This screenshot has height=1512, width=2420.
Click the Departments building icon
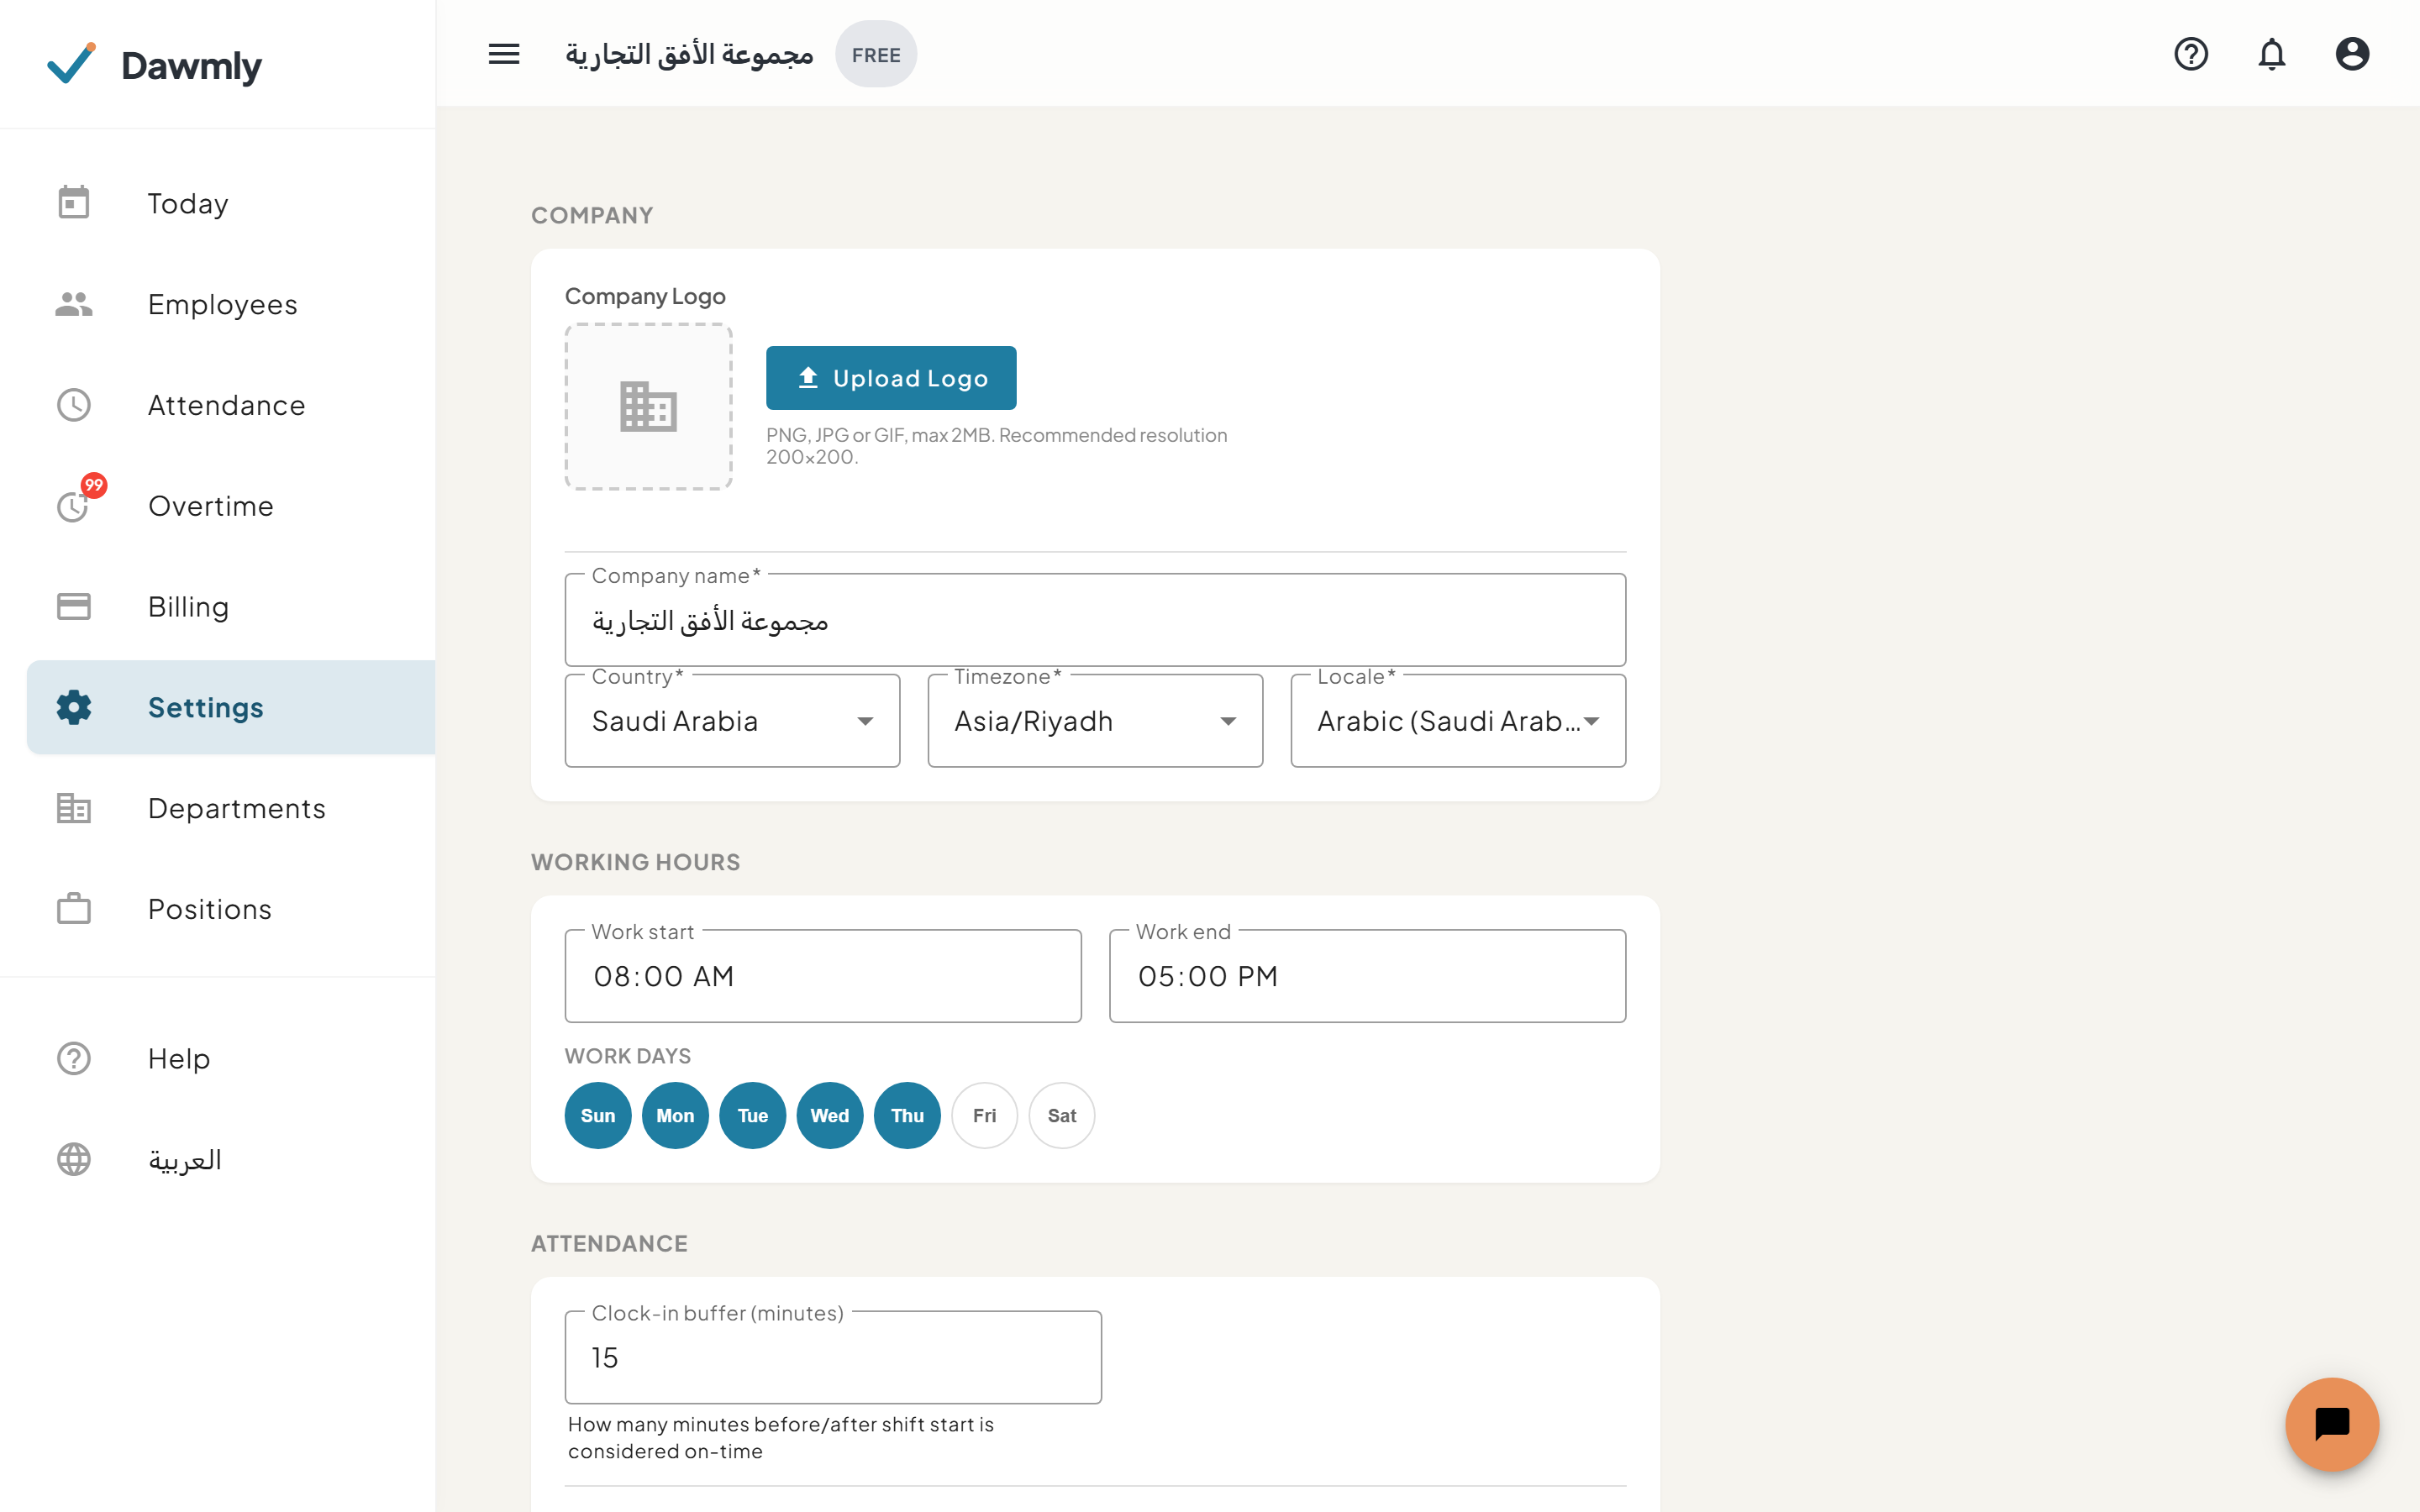click(74, 808)
